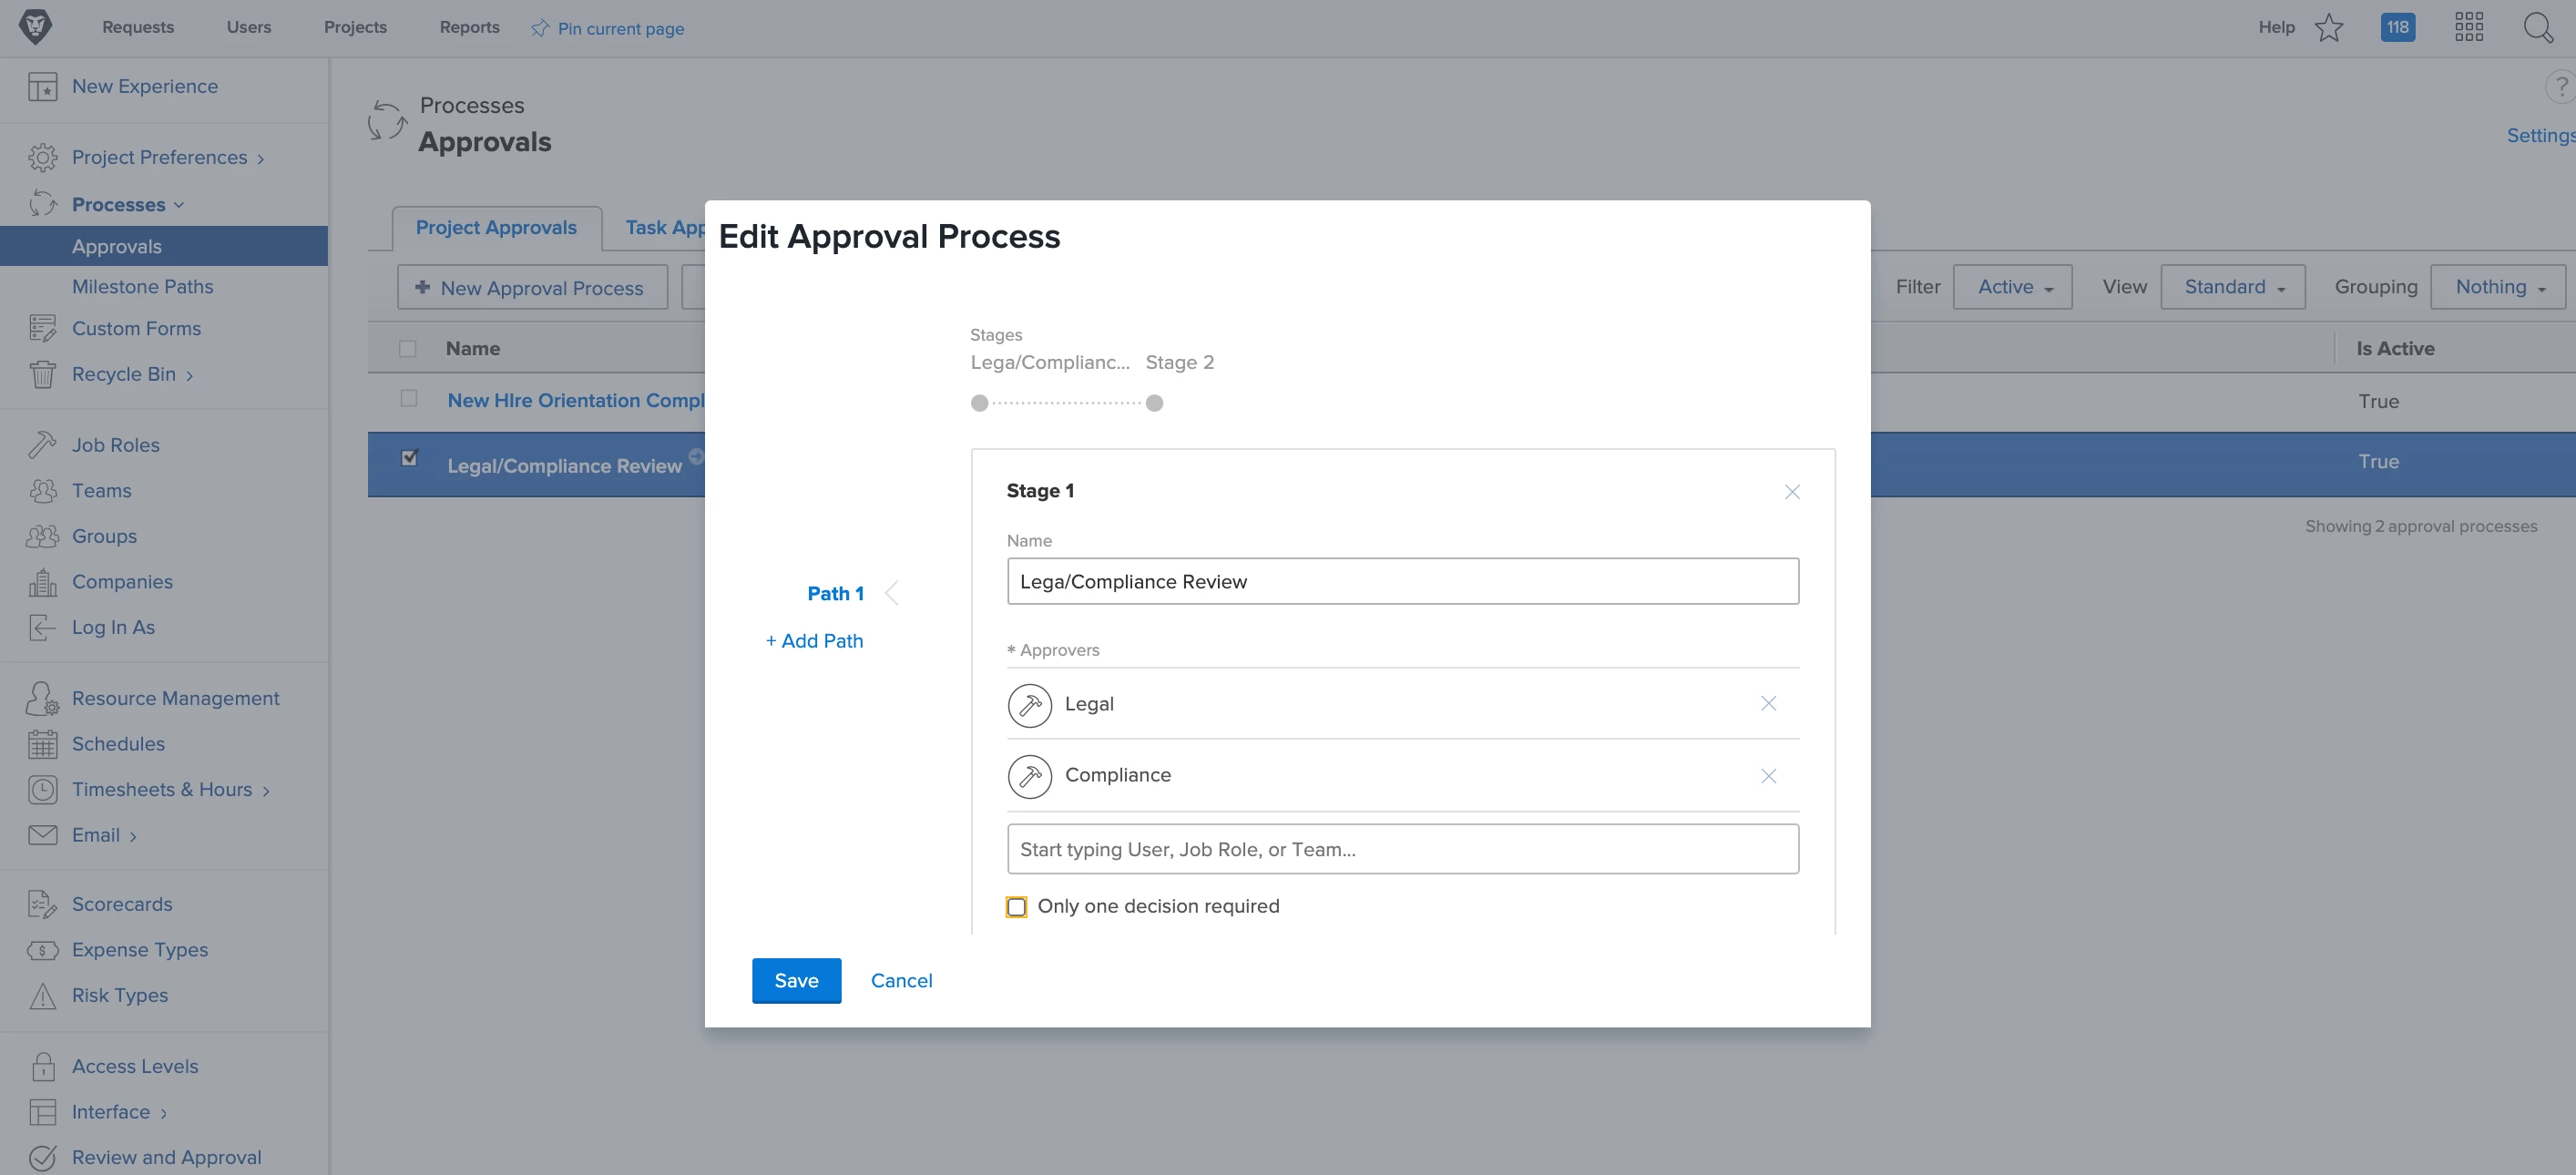Select the Stage 2 dot marker
This screenshot has width=2576, height=1175.
pos(1154,403)
